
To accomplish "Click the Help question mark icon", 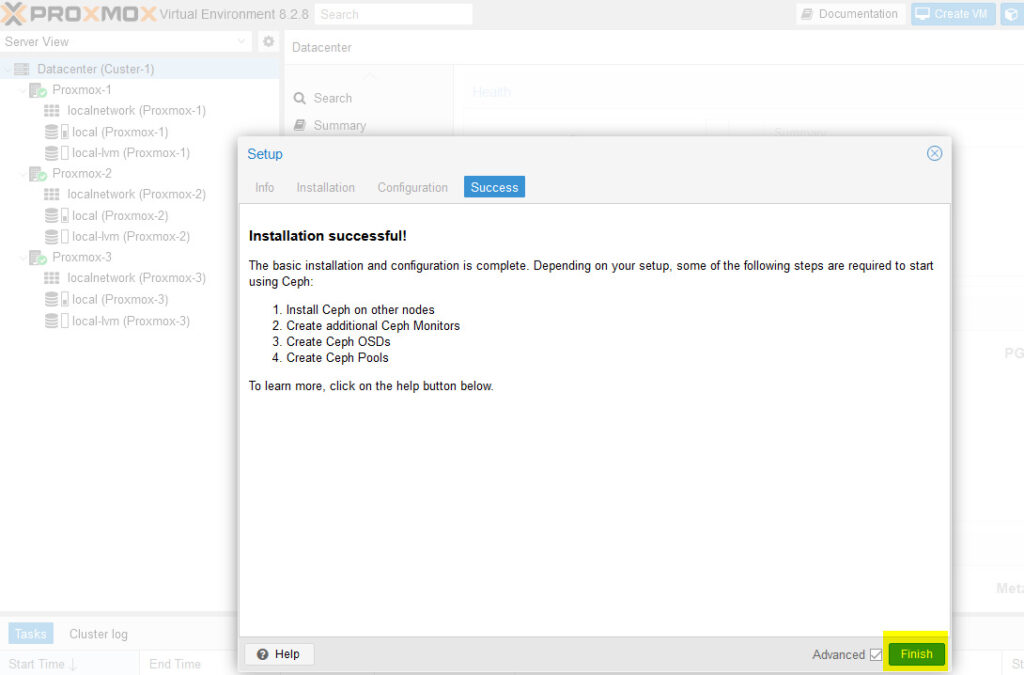I will pyautogui.click(x=263, y=654).
